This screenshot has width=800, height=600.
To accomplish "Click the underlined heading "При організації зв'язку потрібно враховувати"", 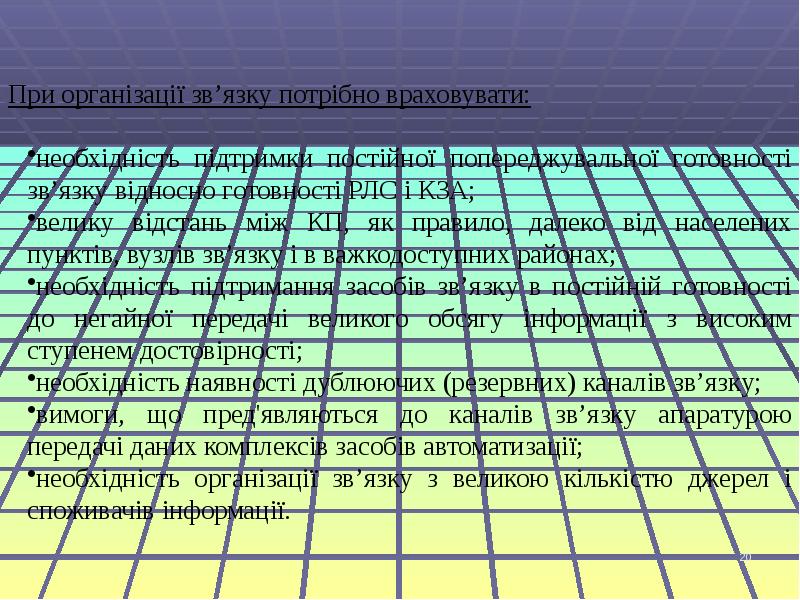I will (x=268, y=96).
